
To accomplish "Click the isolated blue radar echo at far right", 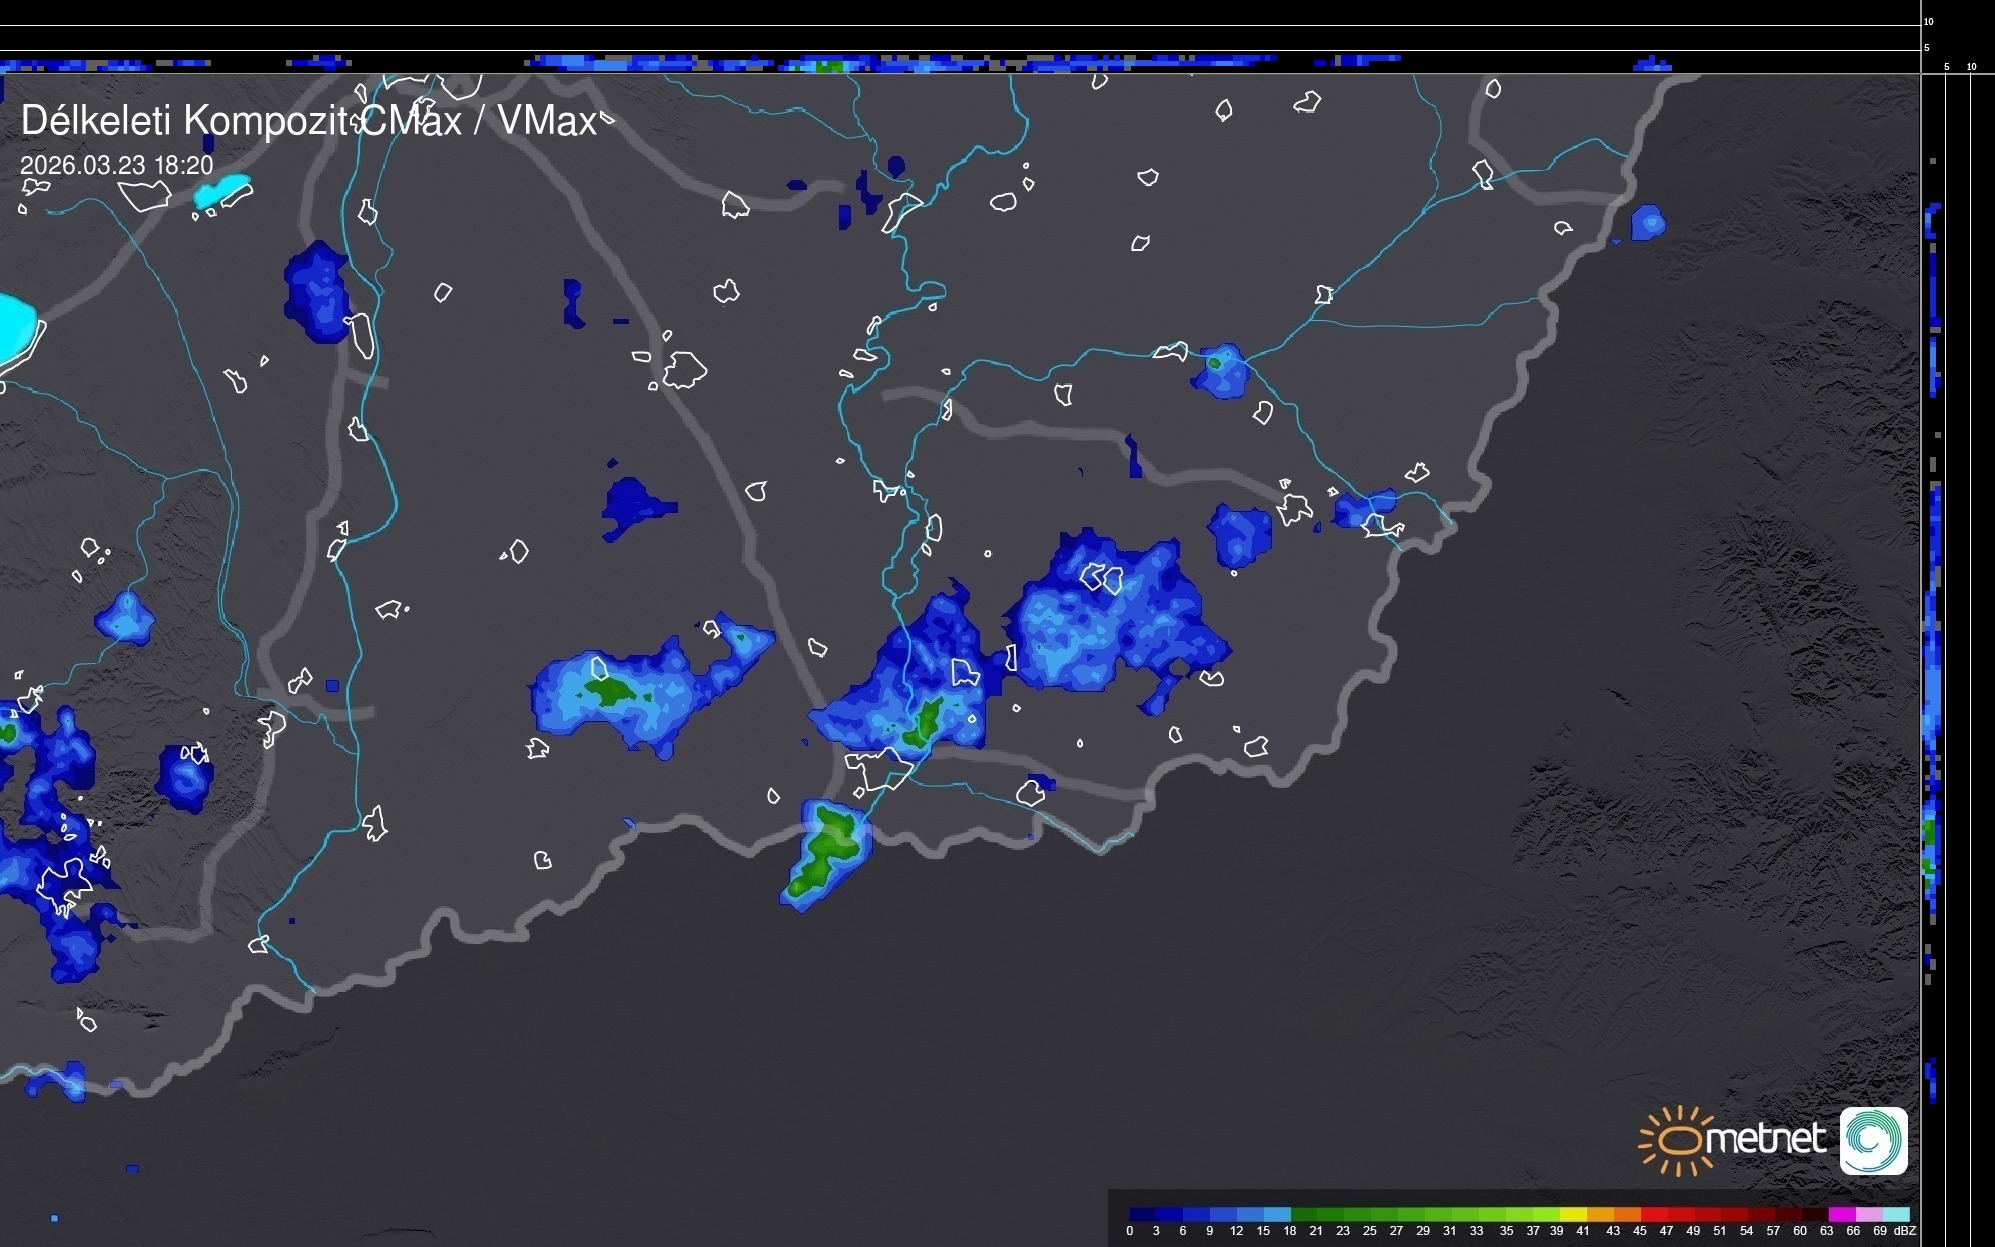I will pyautogui.click(x=1648, y=222).
